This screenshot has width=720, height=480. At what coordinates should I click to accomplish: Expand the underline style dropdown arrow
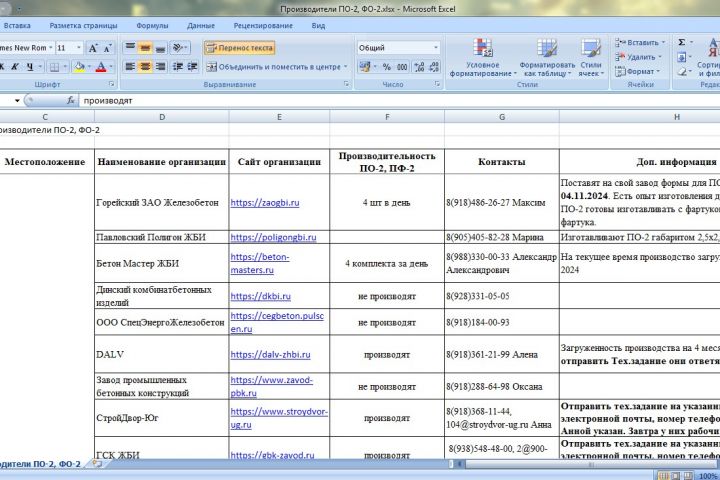coord(40,67)
